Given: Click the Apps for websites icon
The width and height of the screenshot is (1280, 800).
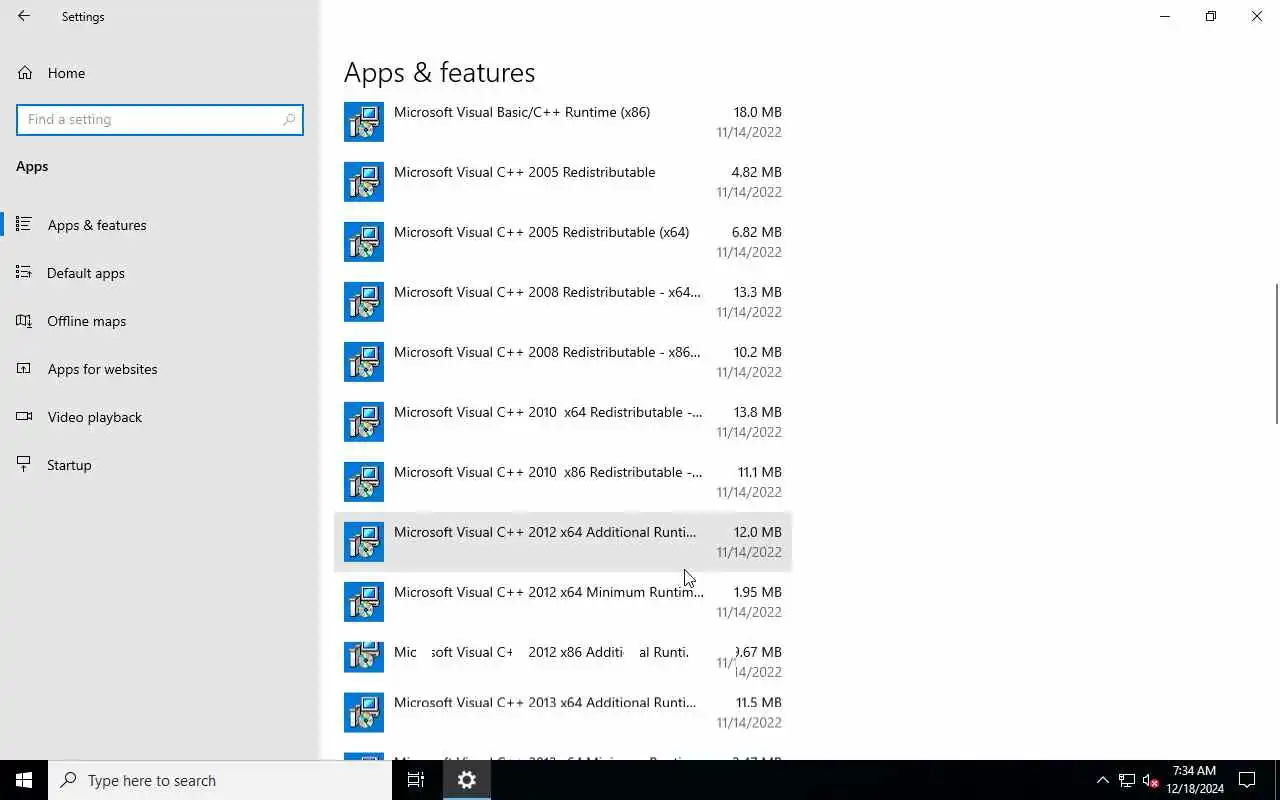Looking at the screenshot, I should coord(24,369).
